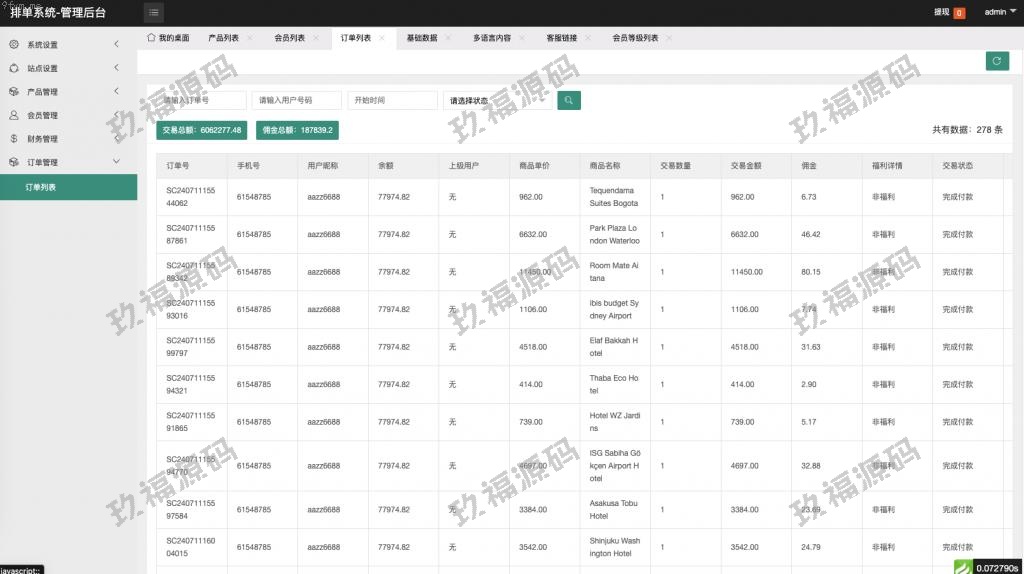
Task: Click the green search magnifier button
Action: tap(568, 100)
